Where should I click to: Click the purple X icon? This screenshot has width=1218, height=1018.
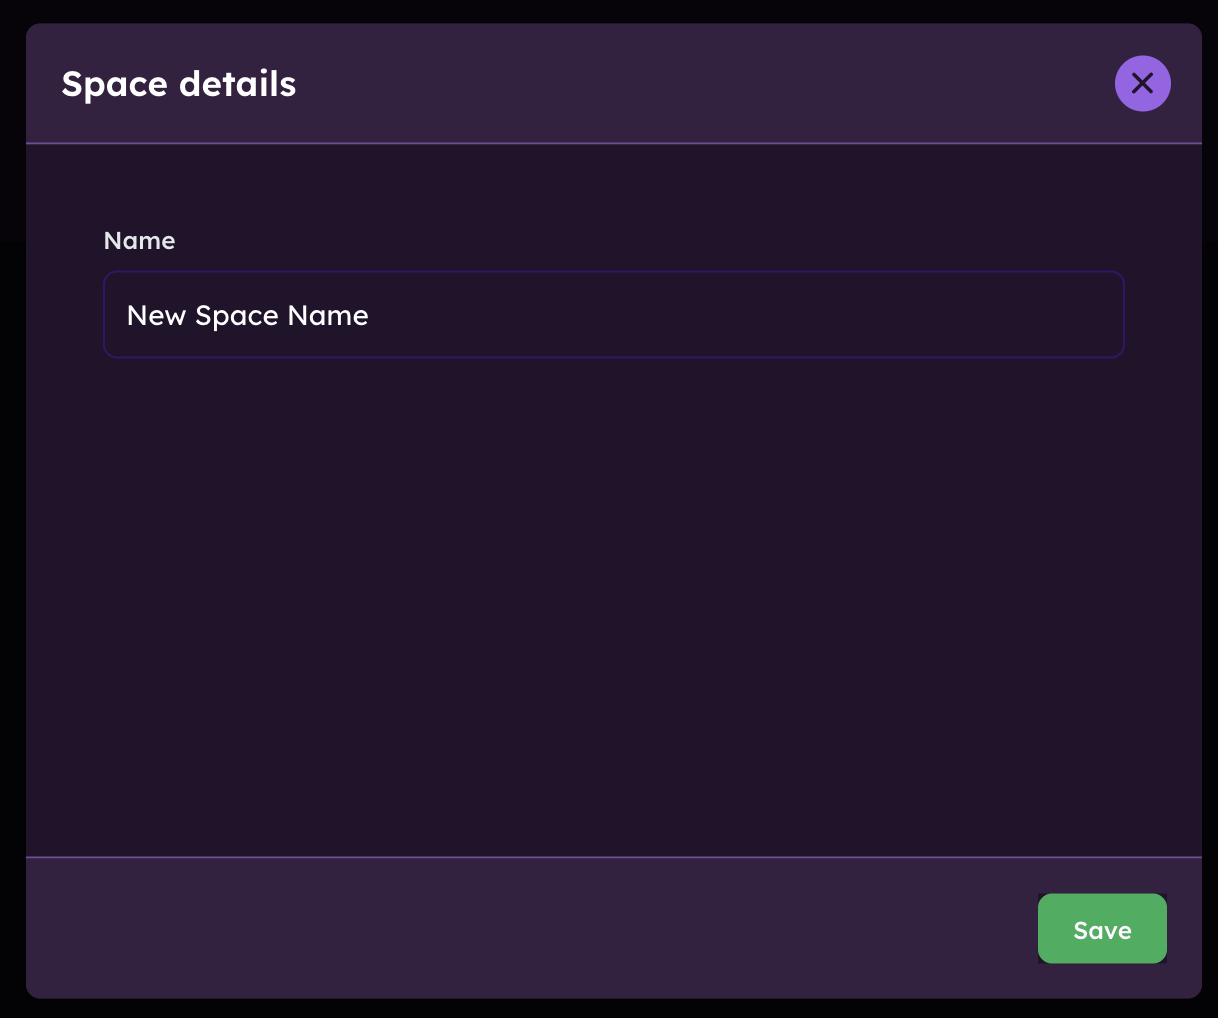coord(1142,83)
